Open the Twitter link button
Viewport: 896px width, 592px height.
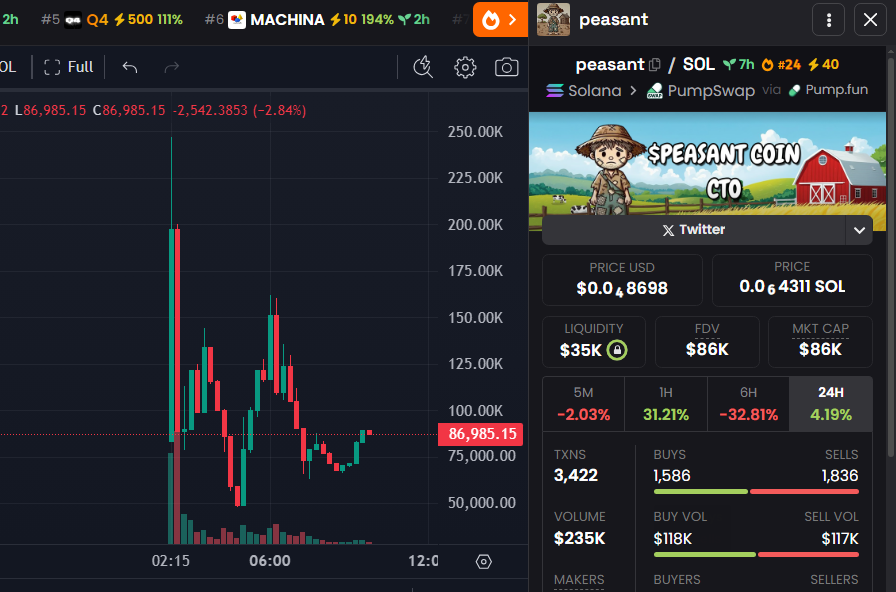tap(694, 230)
